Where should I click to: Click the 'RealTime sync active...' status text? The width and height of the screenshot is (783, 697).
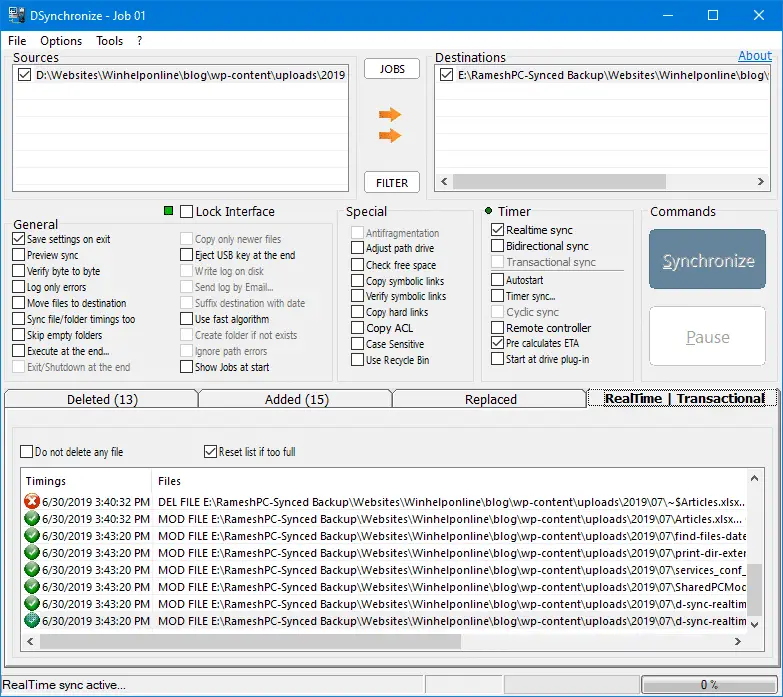(64, 685)
